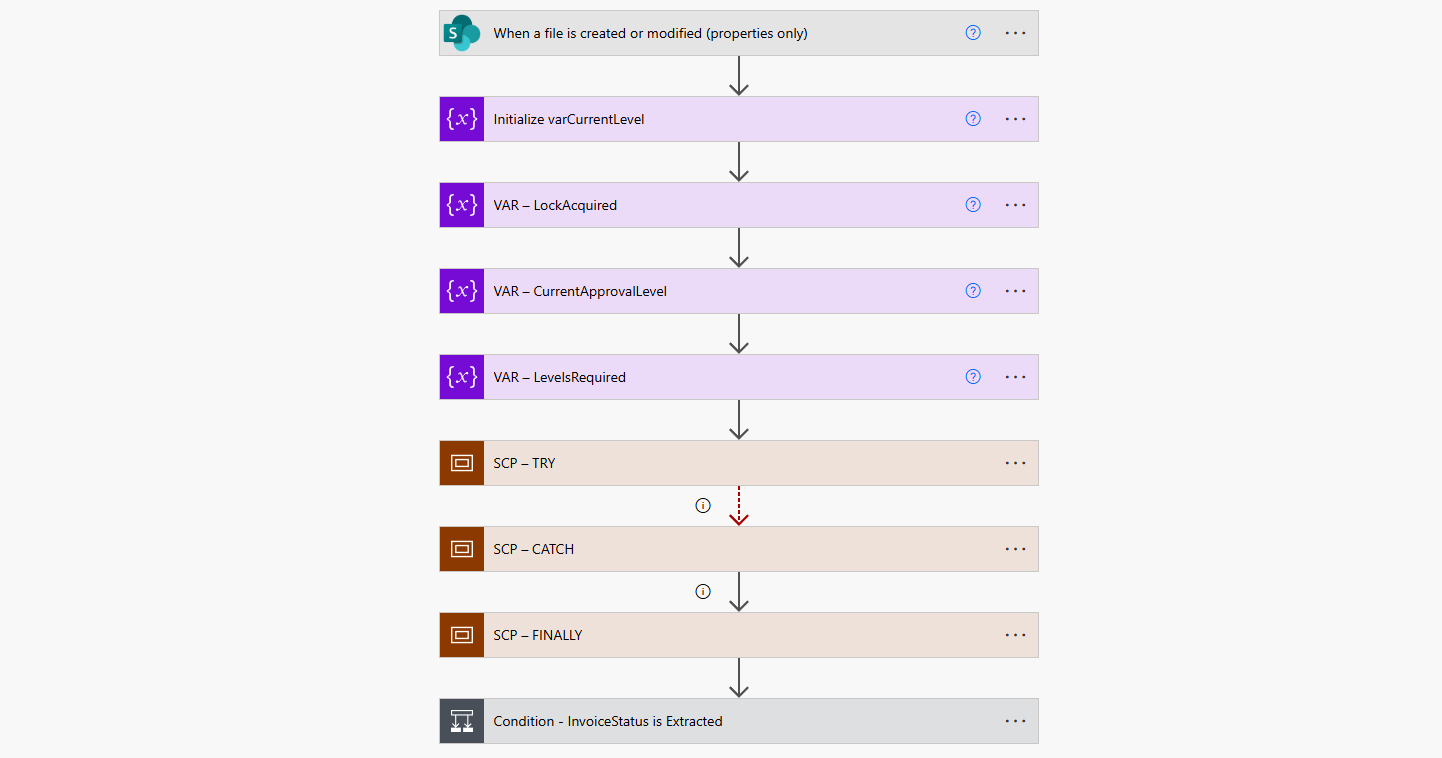Click arrow connector between trigger and varCurrentLevel
Screen dimensions: 1442x758
[x=739, y=76]
